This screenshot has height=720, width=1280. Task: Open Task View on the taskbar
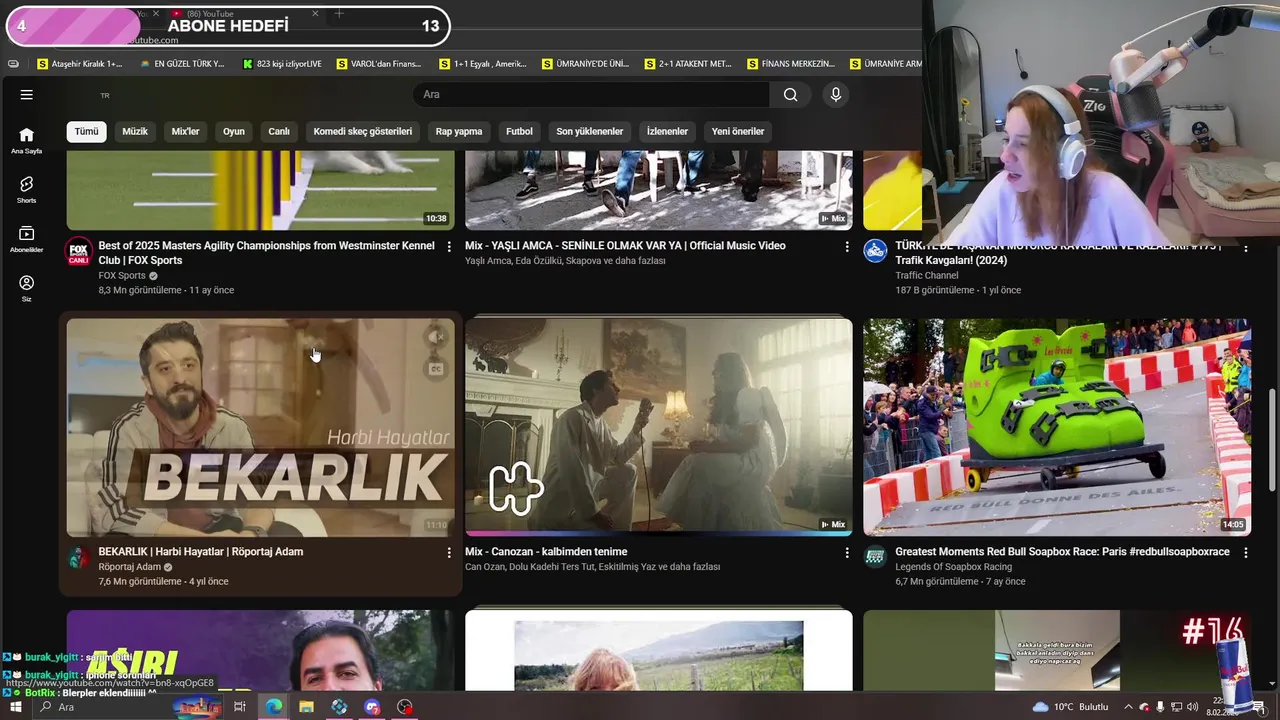pyautogui.click(x=240, y=707)
